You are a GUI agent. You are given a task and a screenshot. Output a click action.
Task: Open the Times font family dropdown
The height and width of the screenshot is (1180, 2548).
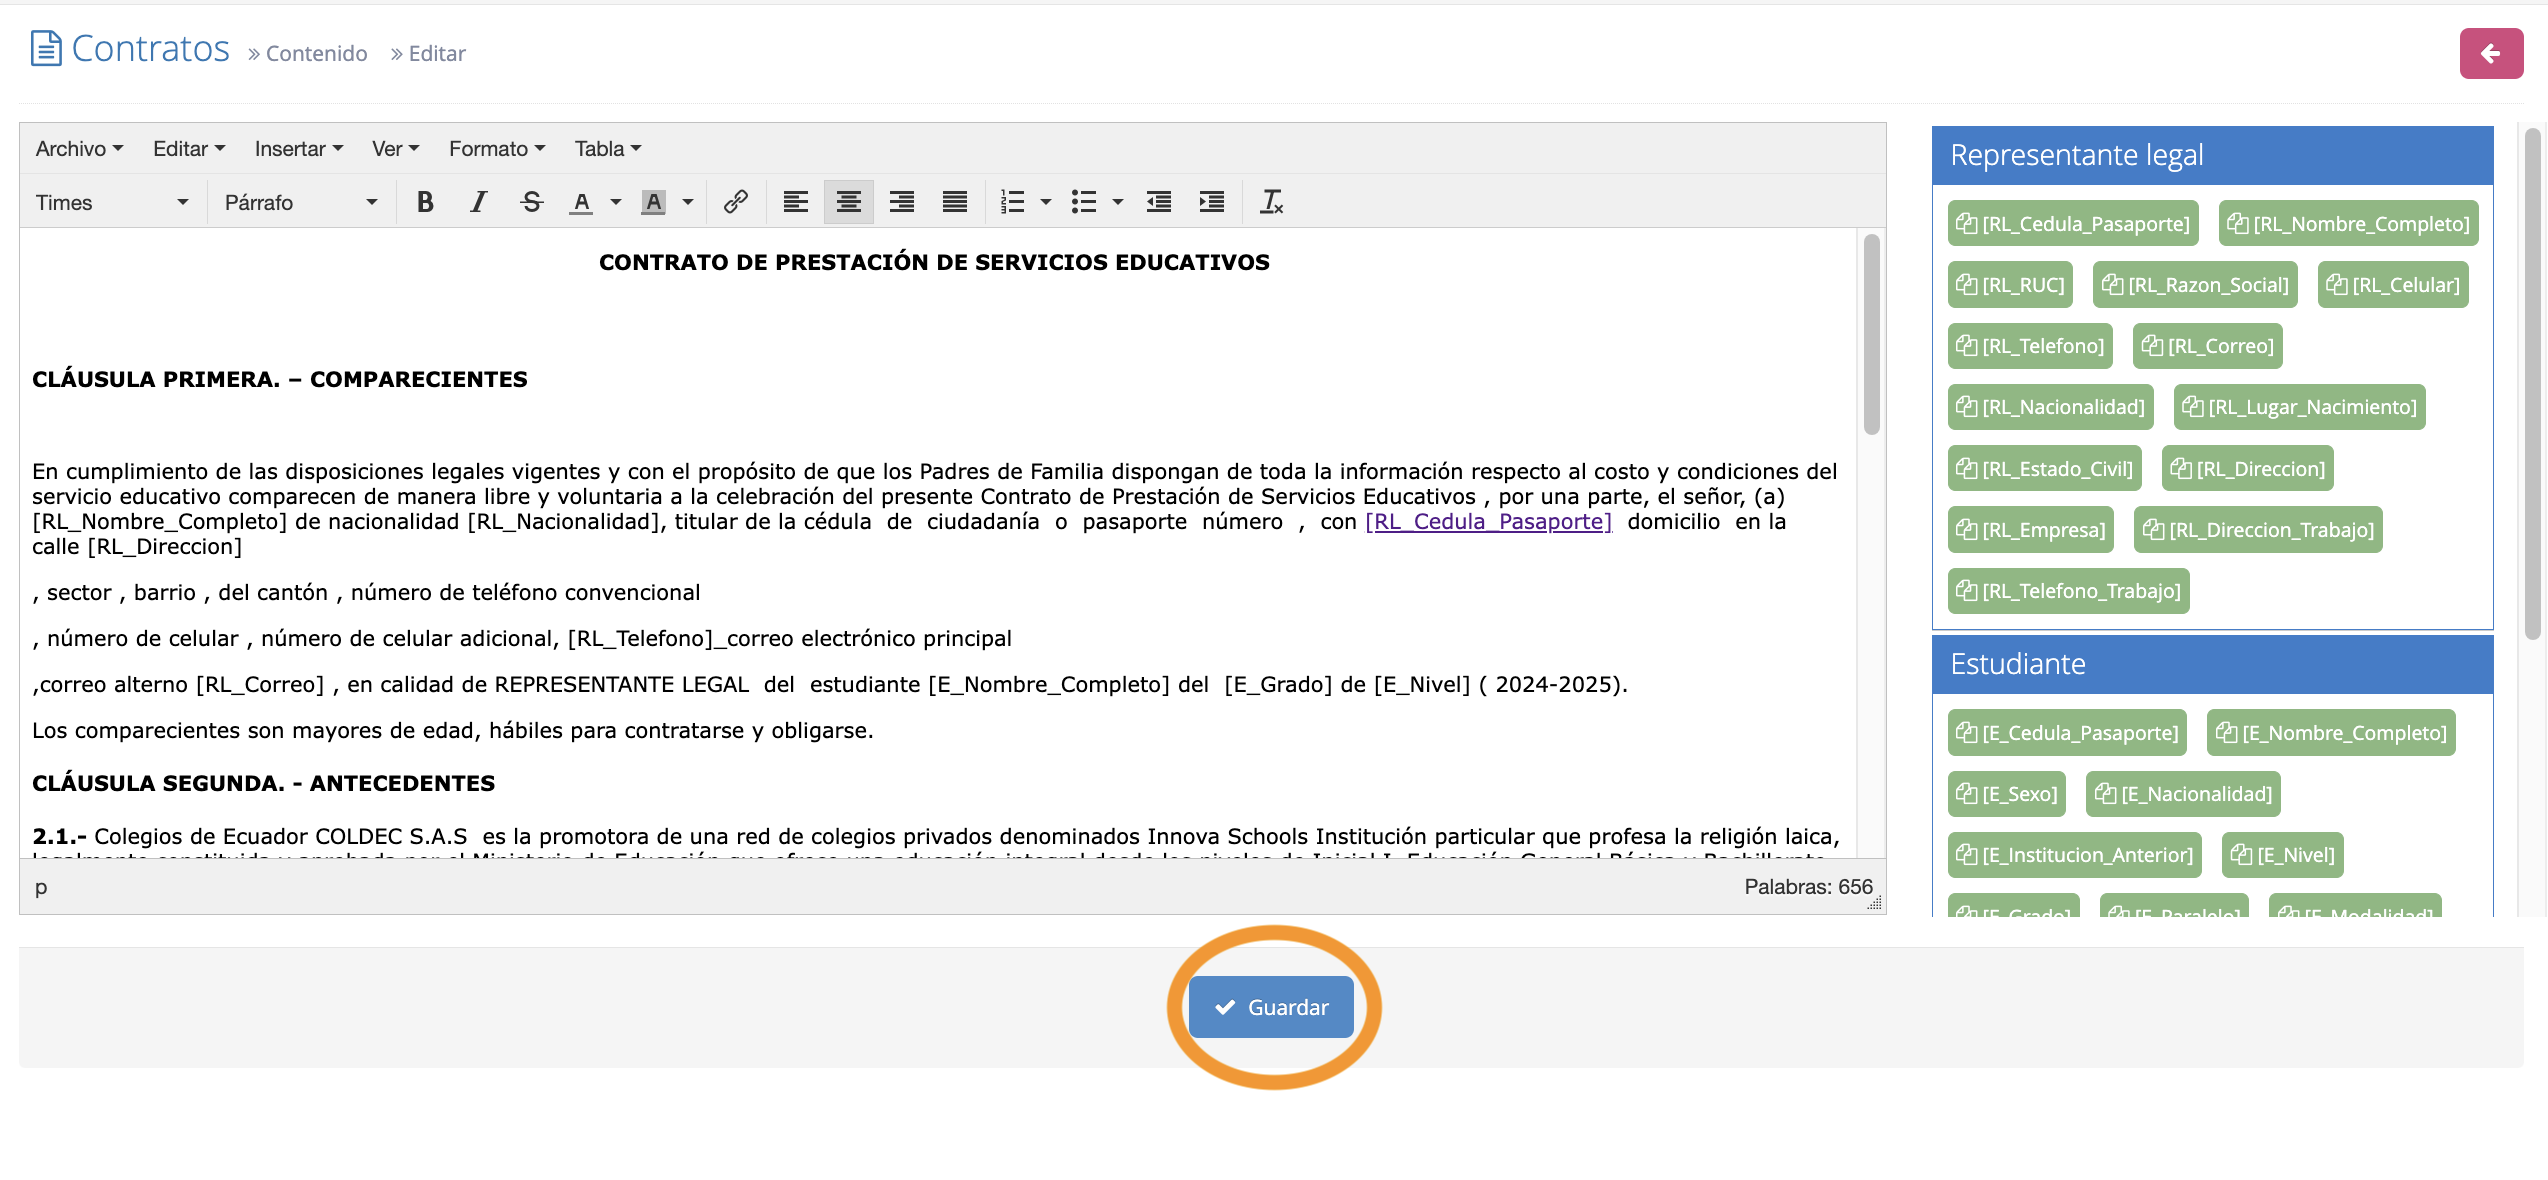pyautogui.click(x=112, y=202)
